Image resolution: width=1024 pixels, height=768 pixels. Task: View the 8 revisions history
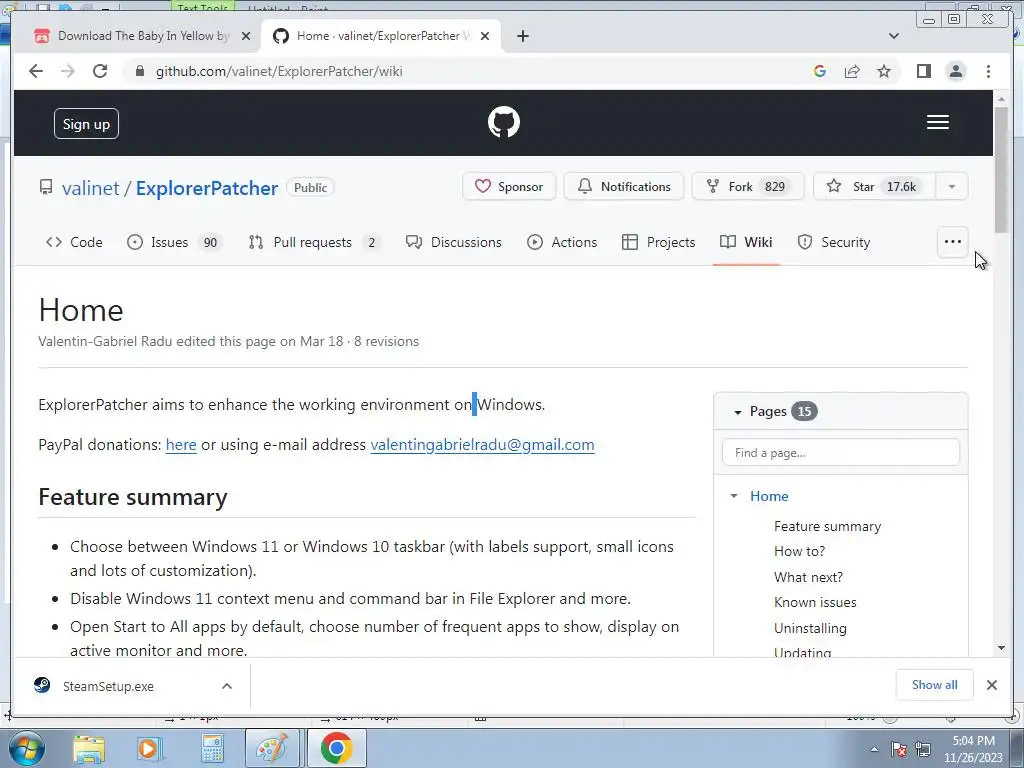coord(387,342)
